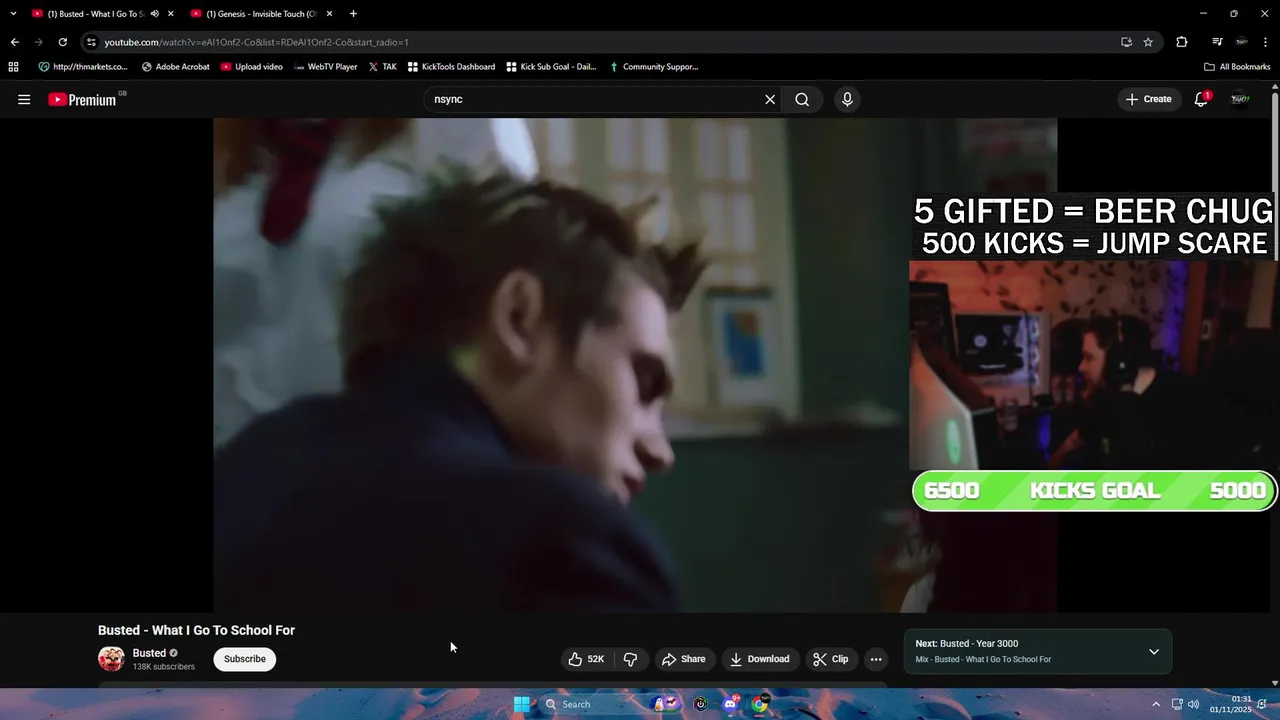Expand the Next: Busted - Year 3000 queue
The height and width of the screenshot is (720, 1280).
pyautogui.click(x=1153, y=652)
